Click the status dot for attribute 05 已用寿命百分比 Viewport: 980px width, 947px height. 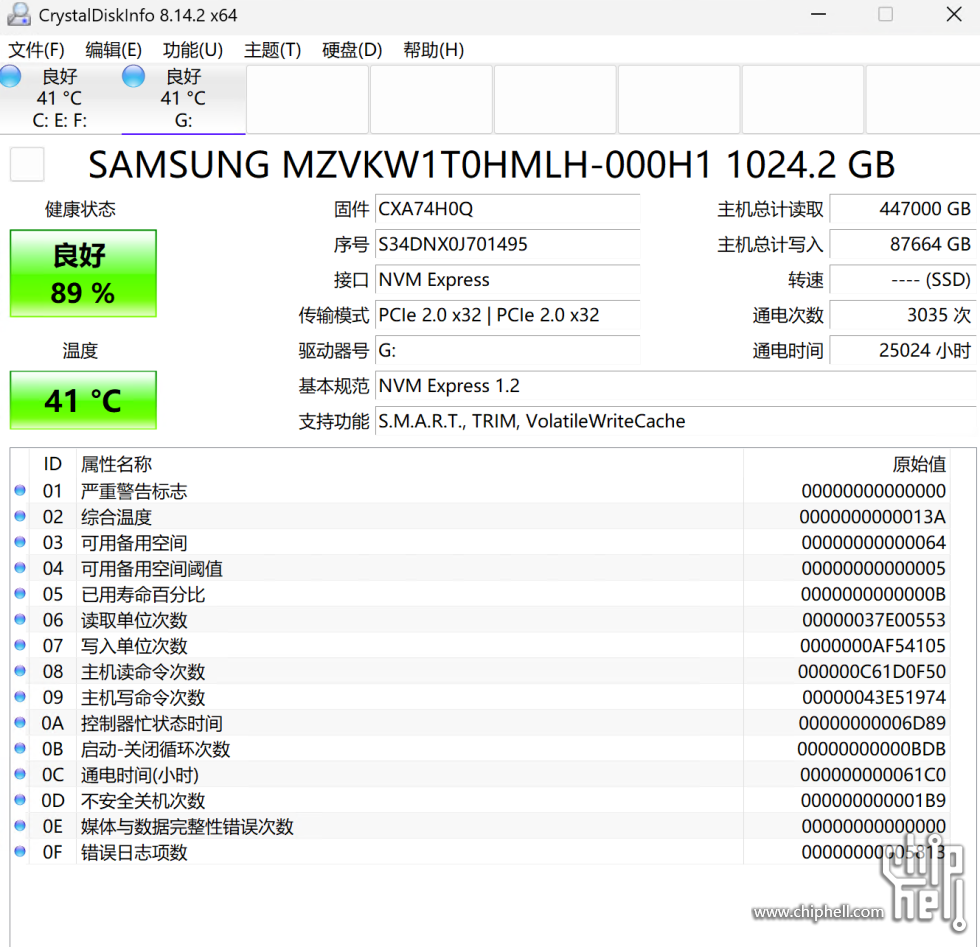[20, 594]
